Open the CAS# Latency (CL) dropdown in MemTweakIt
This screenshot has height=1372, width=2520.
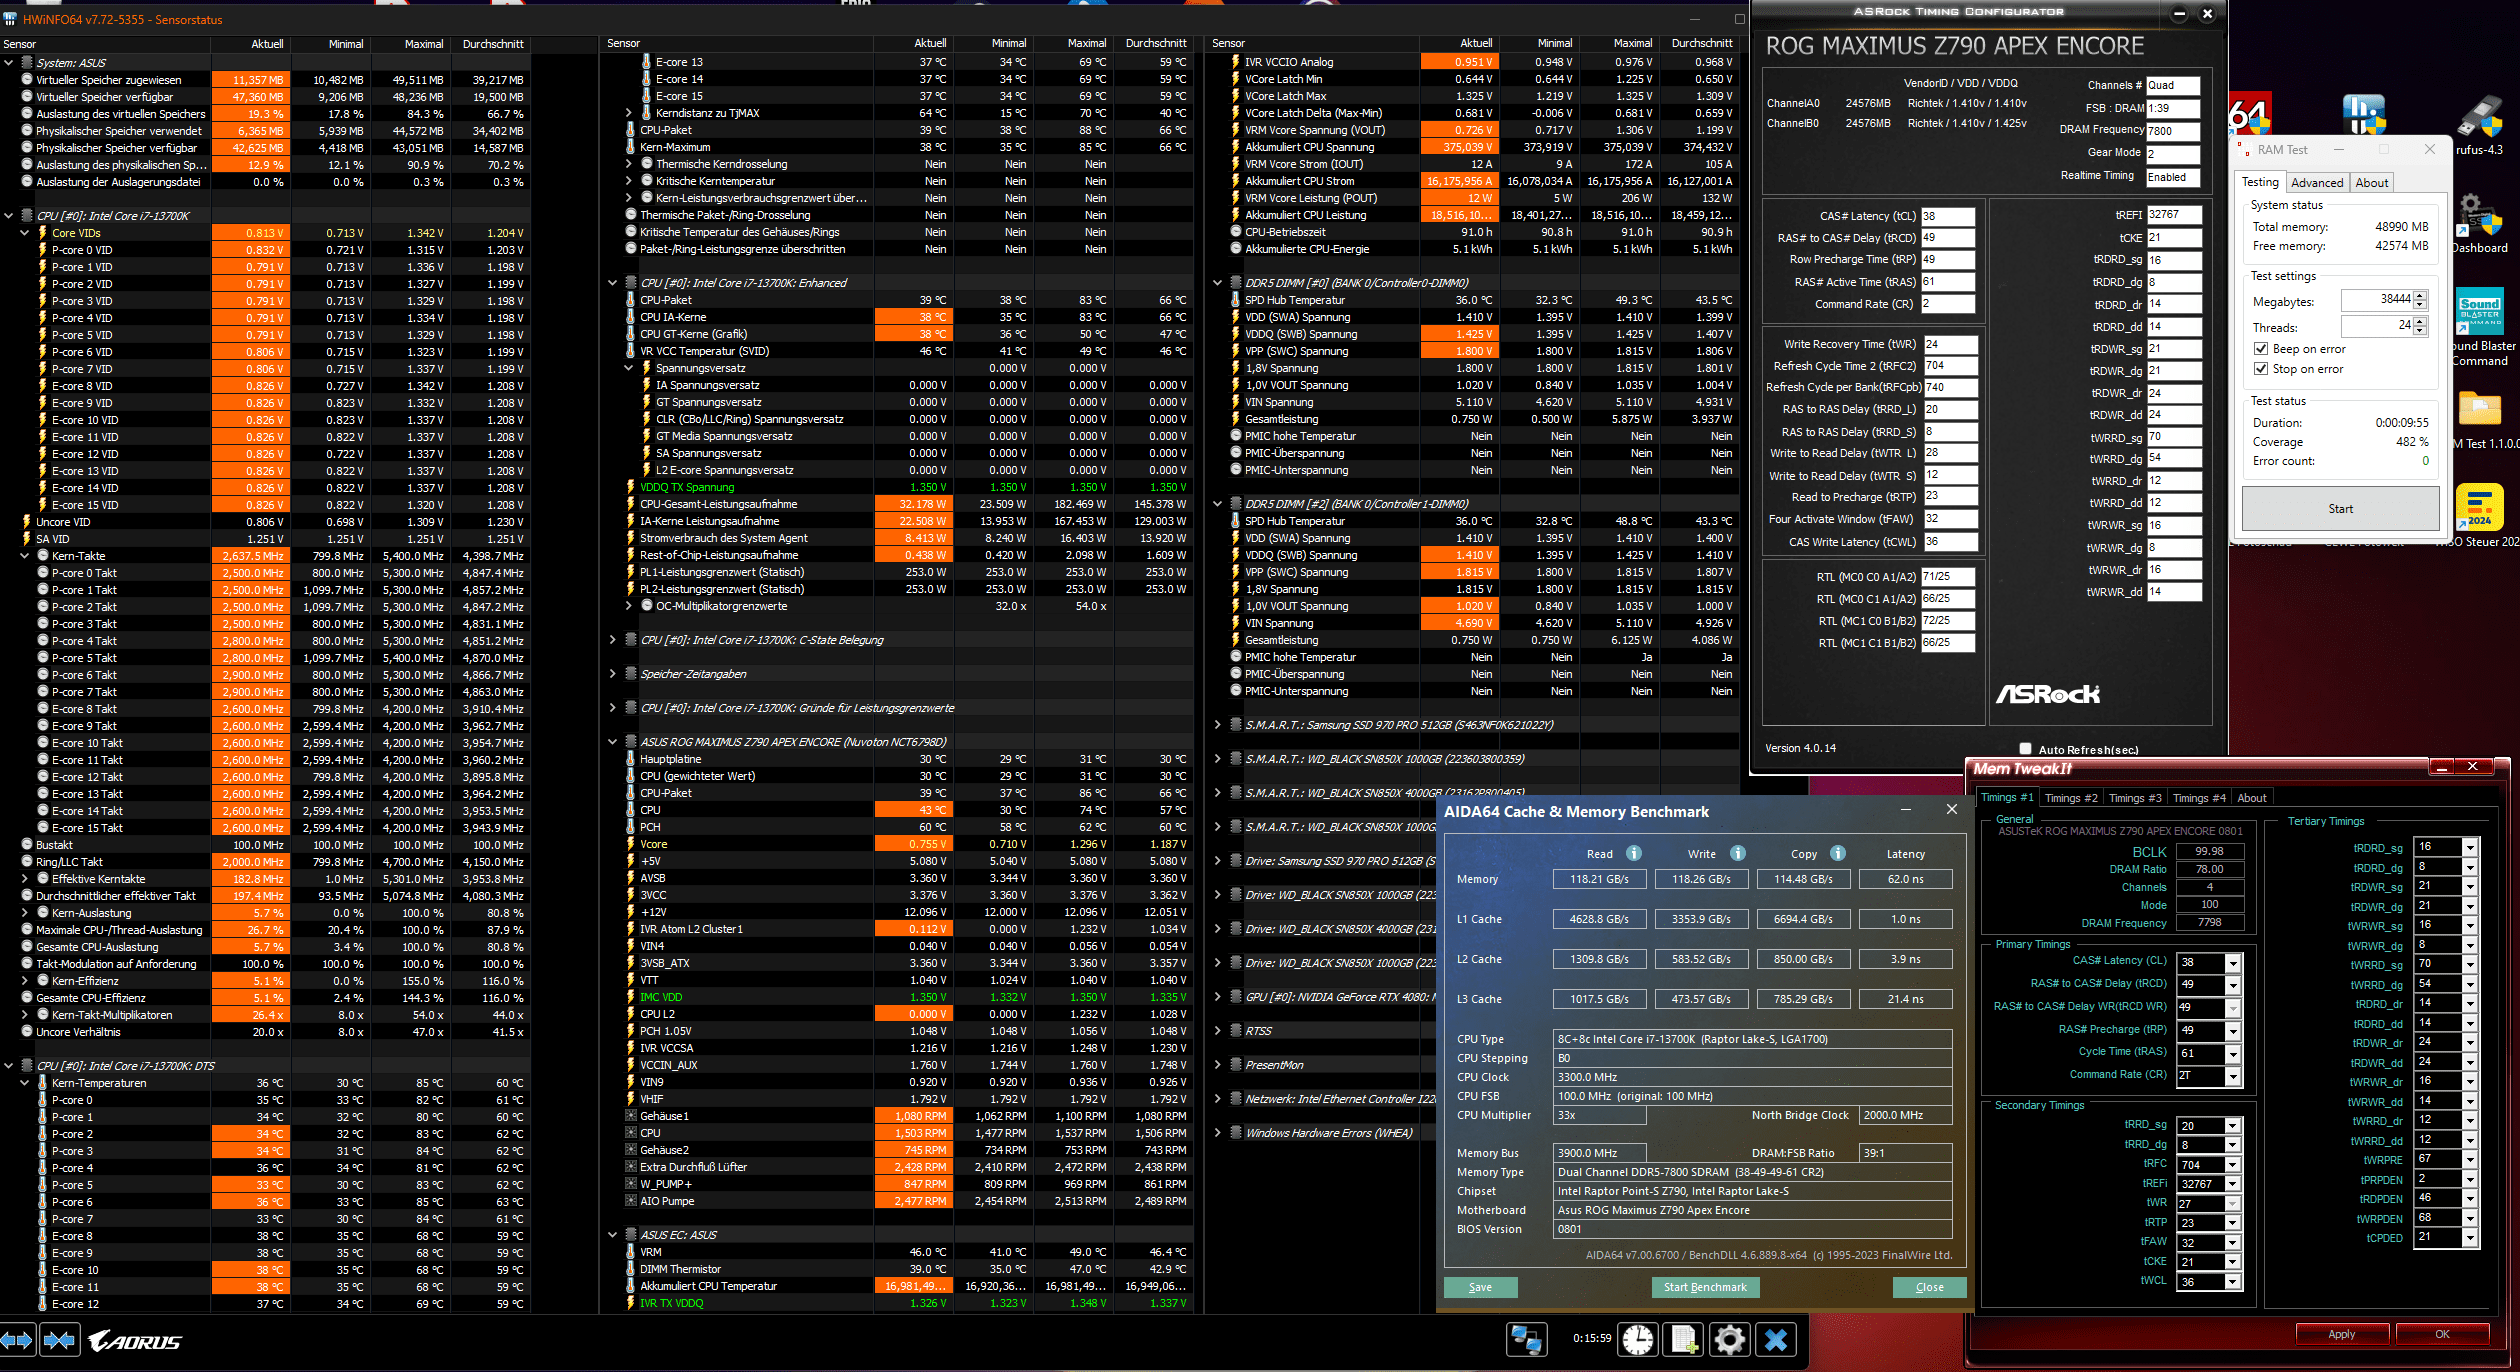(2232, 963)
